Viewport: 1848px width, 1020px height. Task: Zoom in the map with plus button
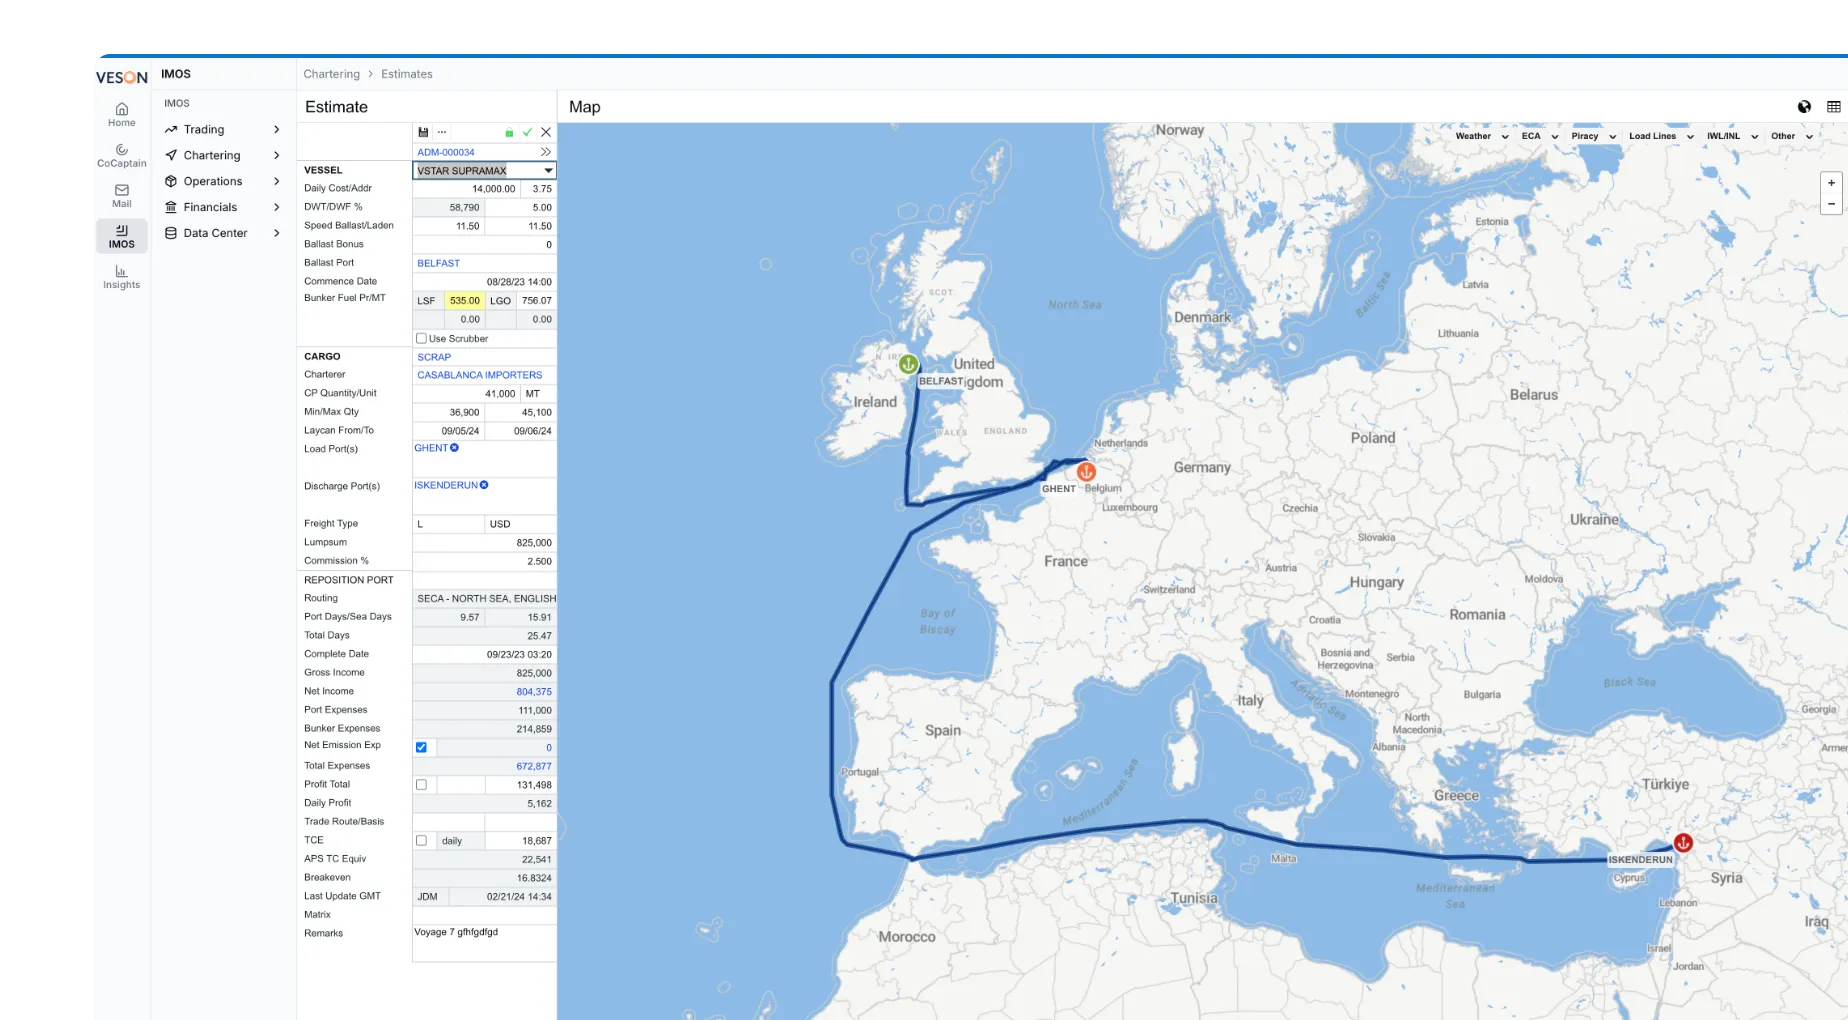tap(1831, 183)
